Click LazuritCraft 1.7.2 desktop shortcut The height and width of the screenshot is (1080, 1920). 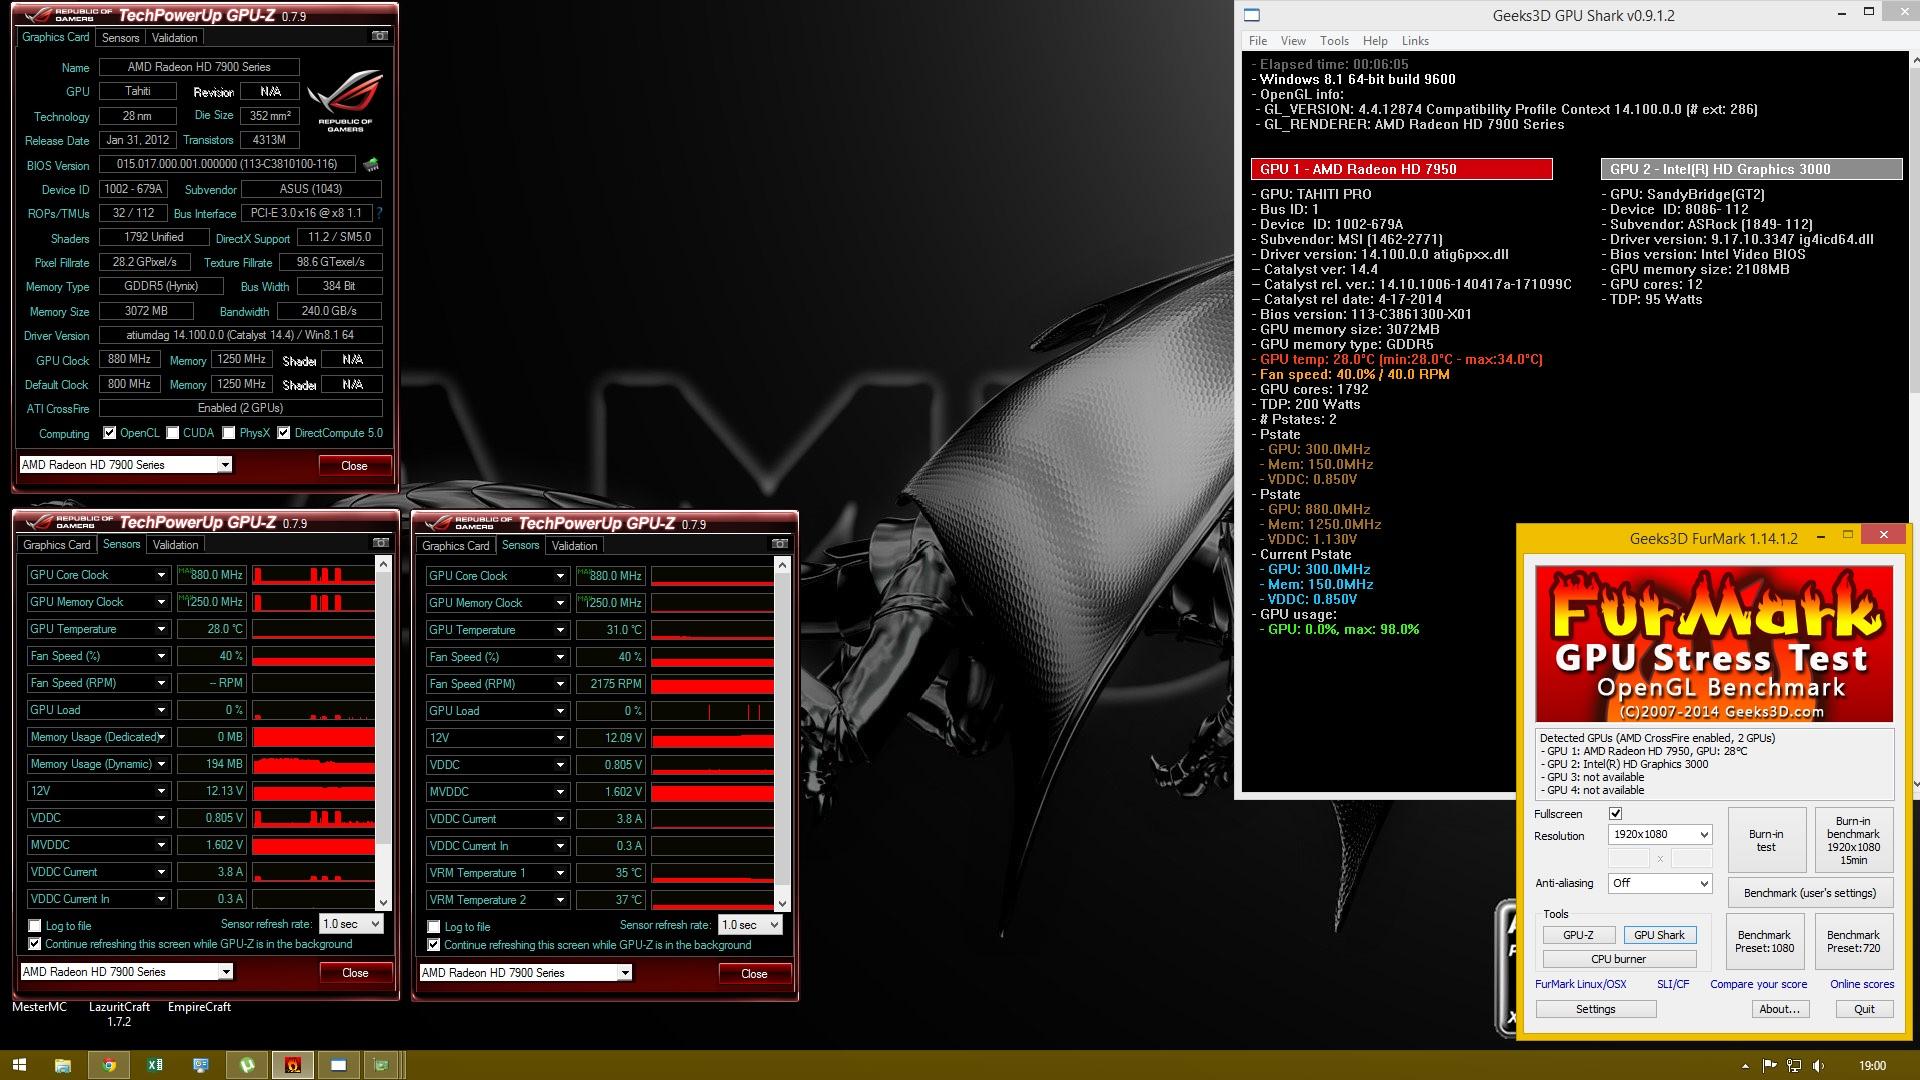119,1014
